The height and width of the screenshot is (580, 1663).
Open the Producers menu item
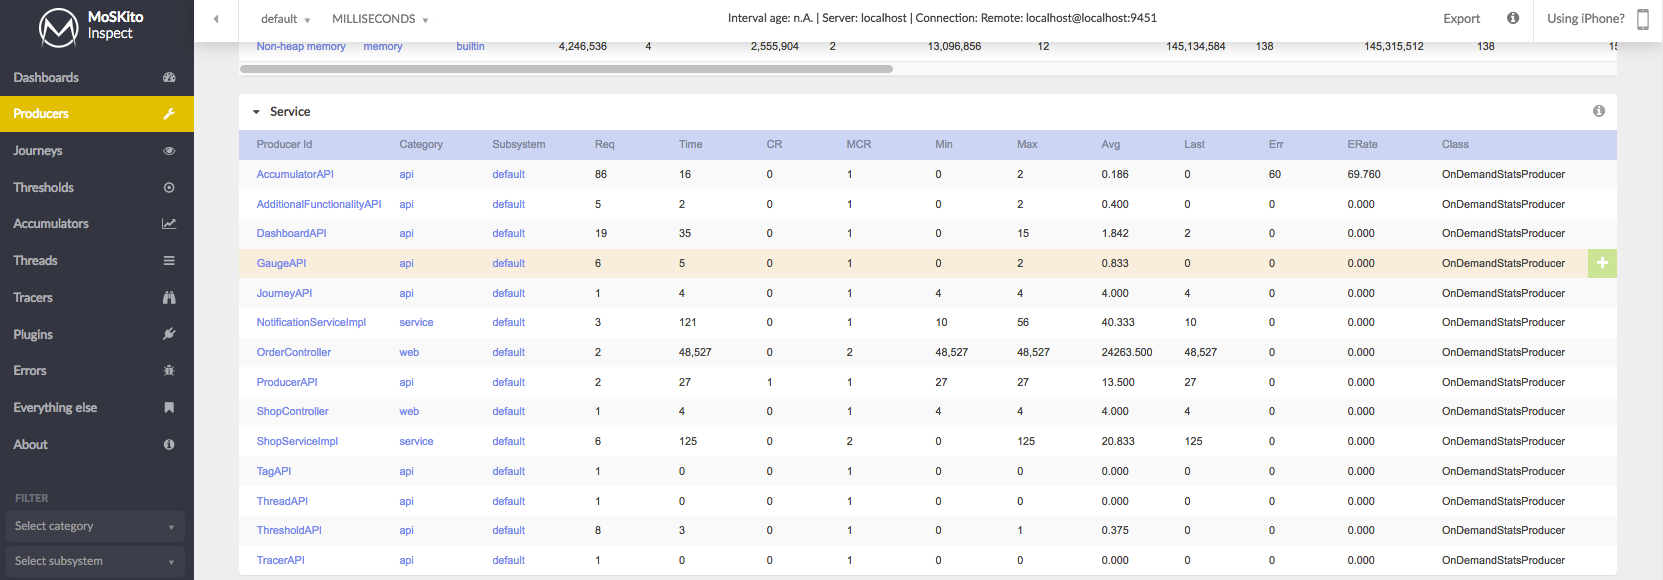[97, 114]
